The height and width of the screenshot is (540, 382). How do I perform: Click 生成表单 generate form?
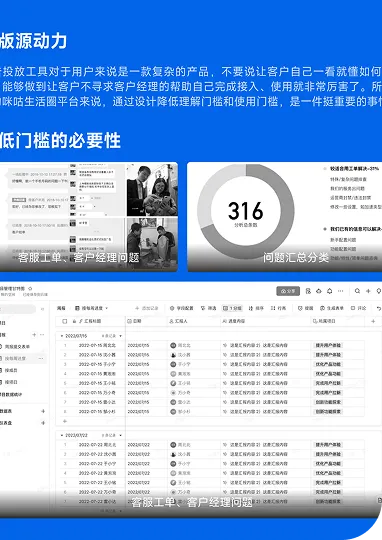332,308
